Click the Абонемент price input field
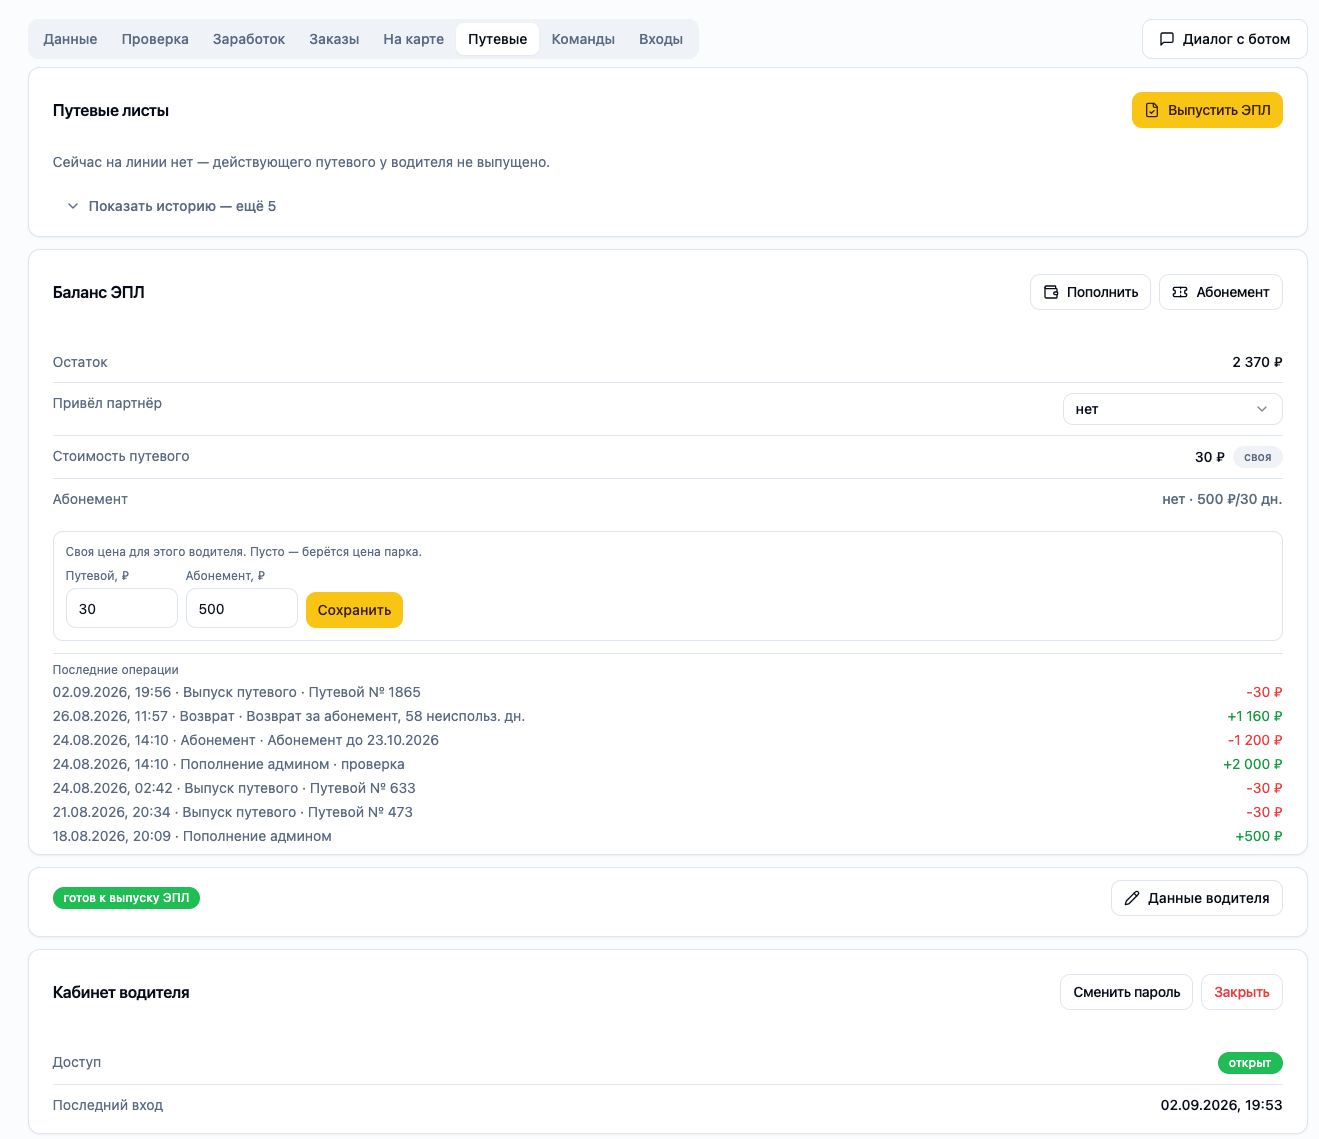 click(x=241, y=608)
